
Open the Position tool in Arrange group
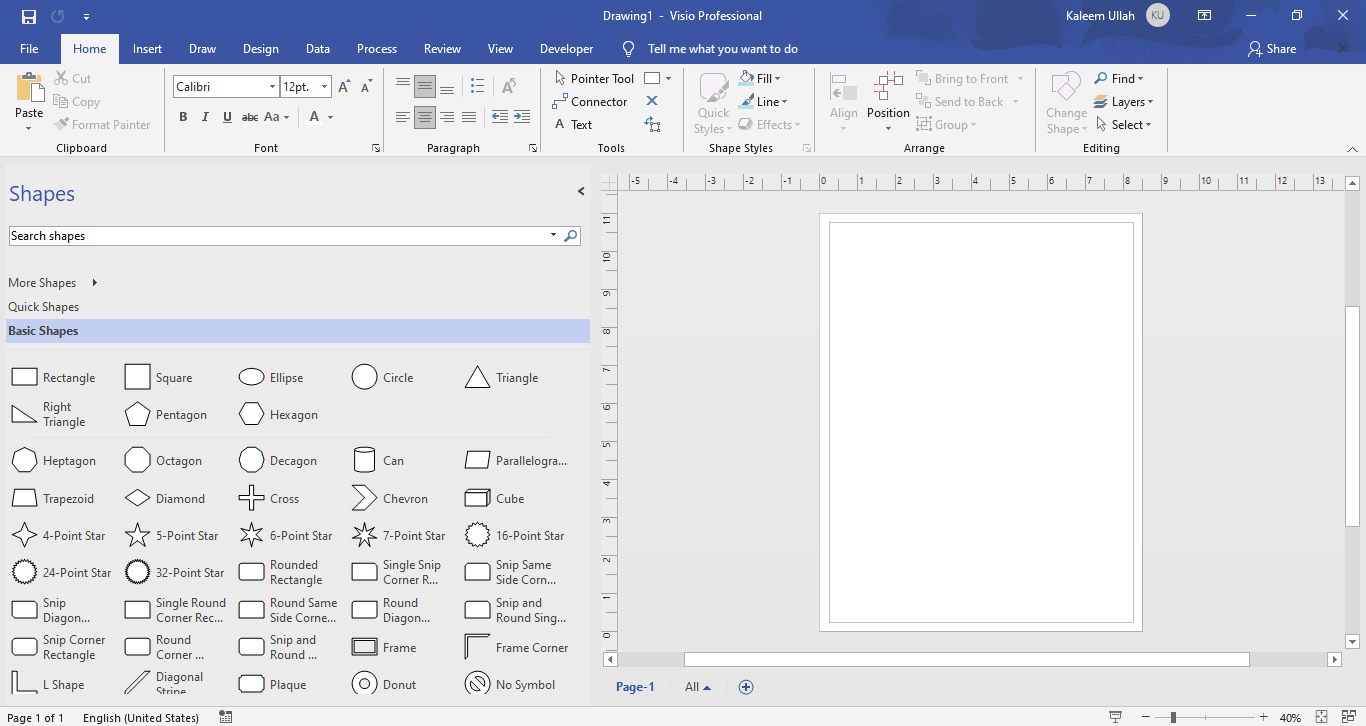[x=887, y=100]
